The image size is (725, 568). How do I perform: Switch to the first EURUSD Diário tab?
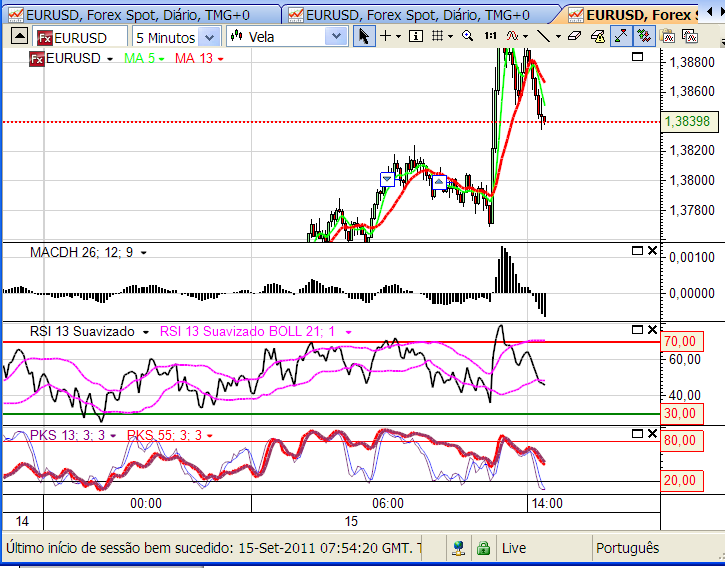click(x=139, y=15)
